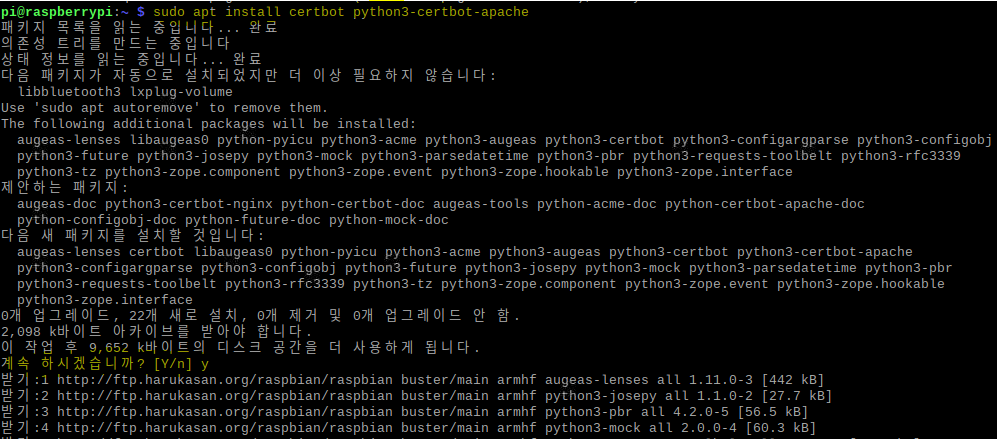Viewport: 997px width, 439px height.
Task: Click the suggested package 'python-configobj-doc'
Action: 97,220
